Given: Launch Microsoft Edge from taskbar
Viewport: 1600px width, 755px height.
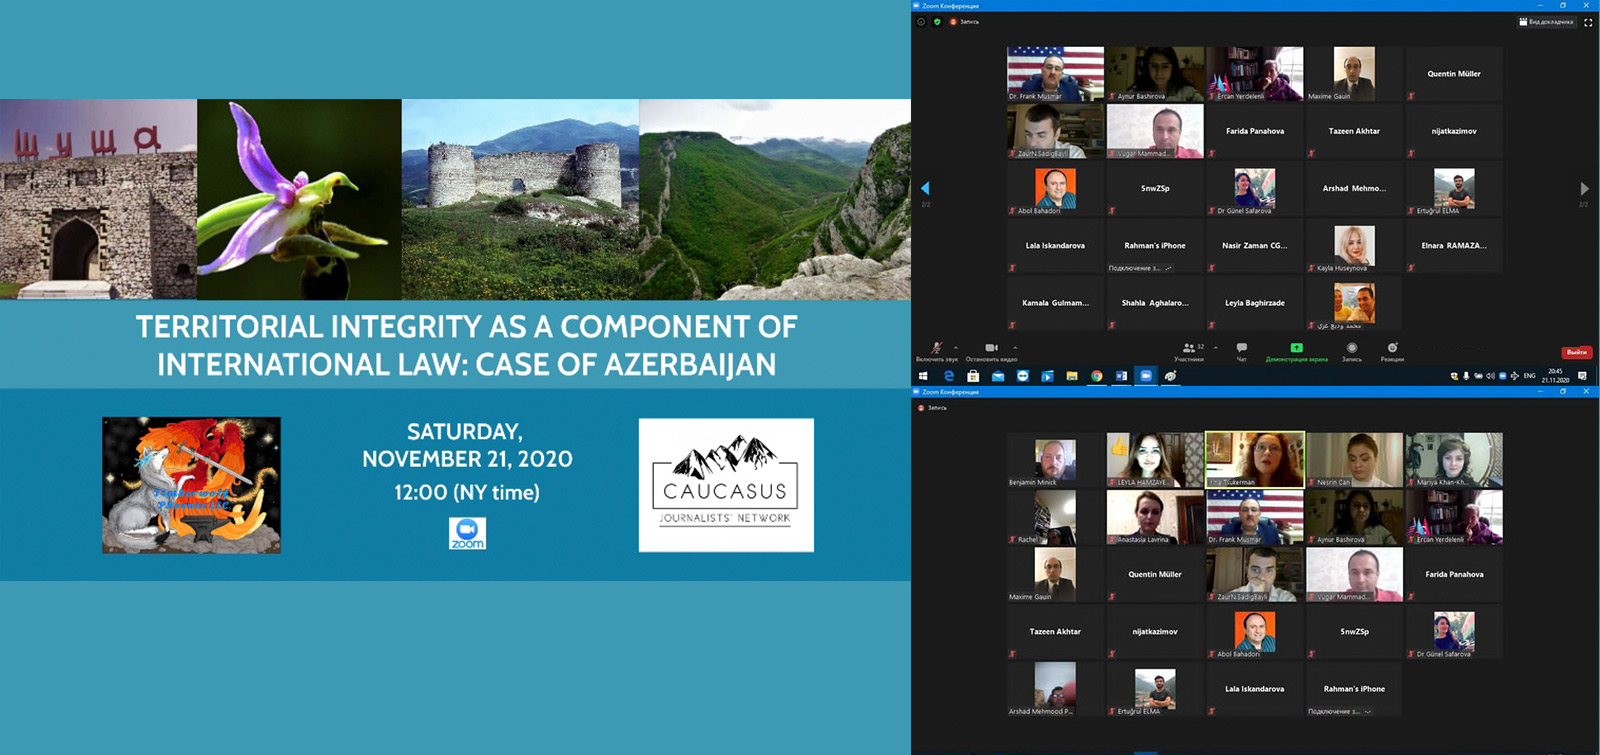Looking at the screenshot, I should coord(948,376).
